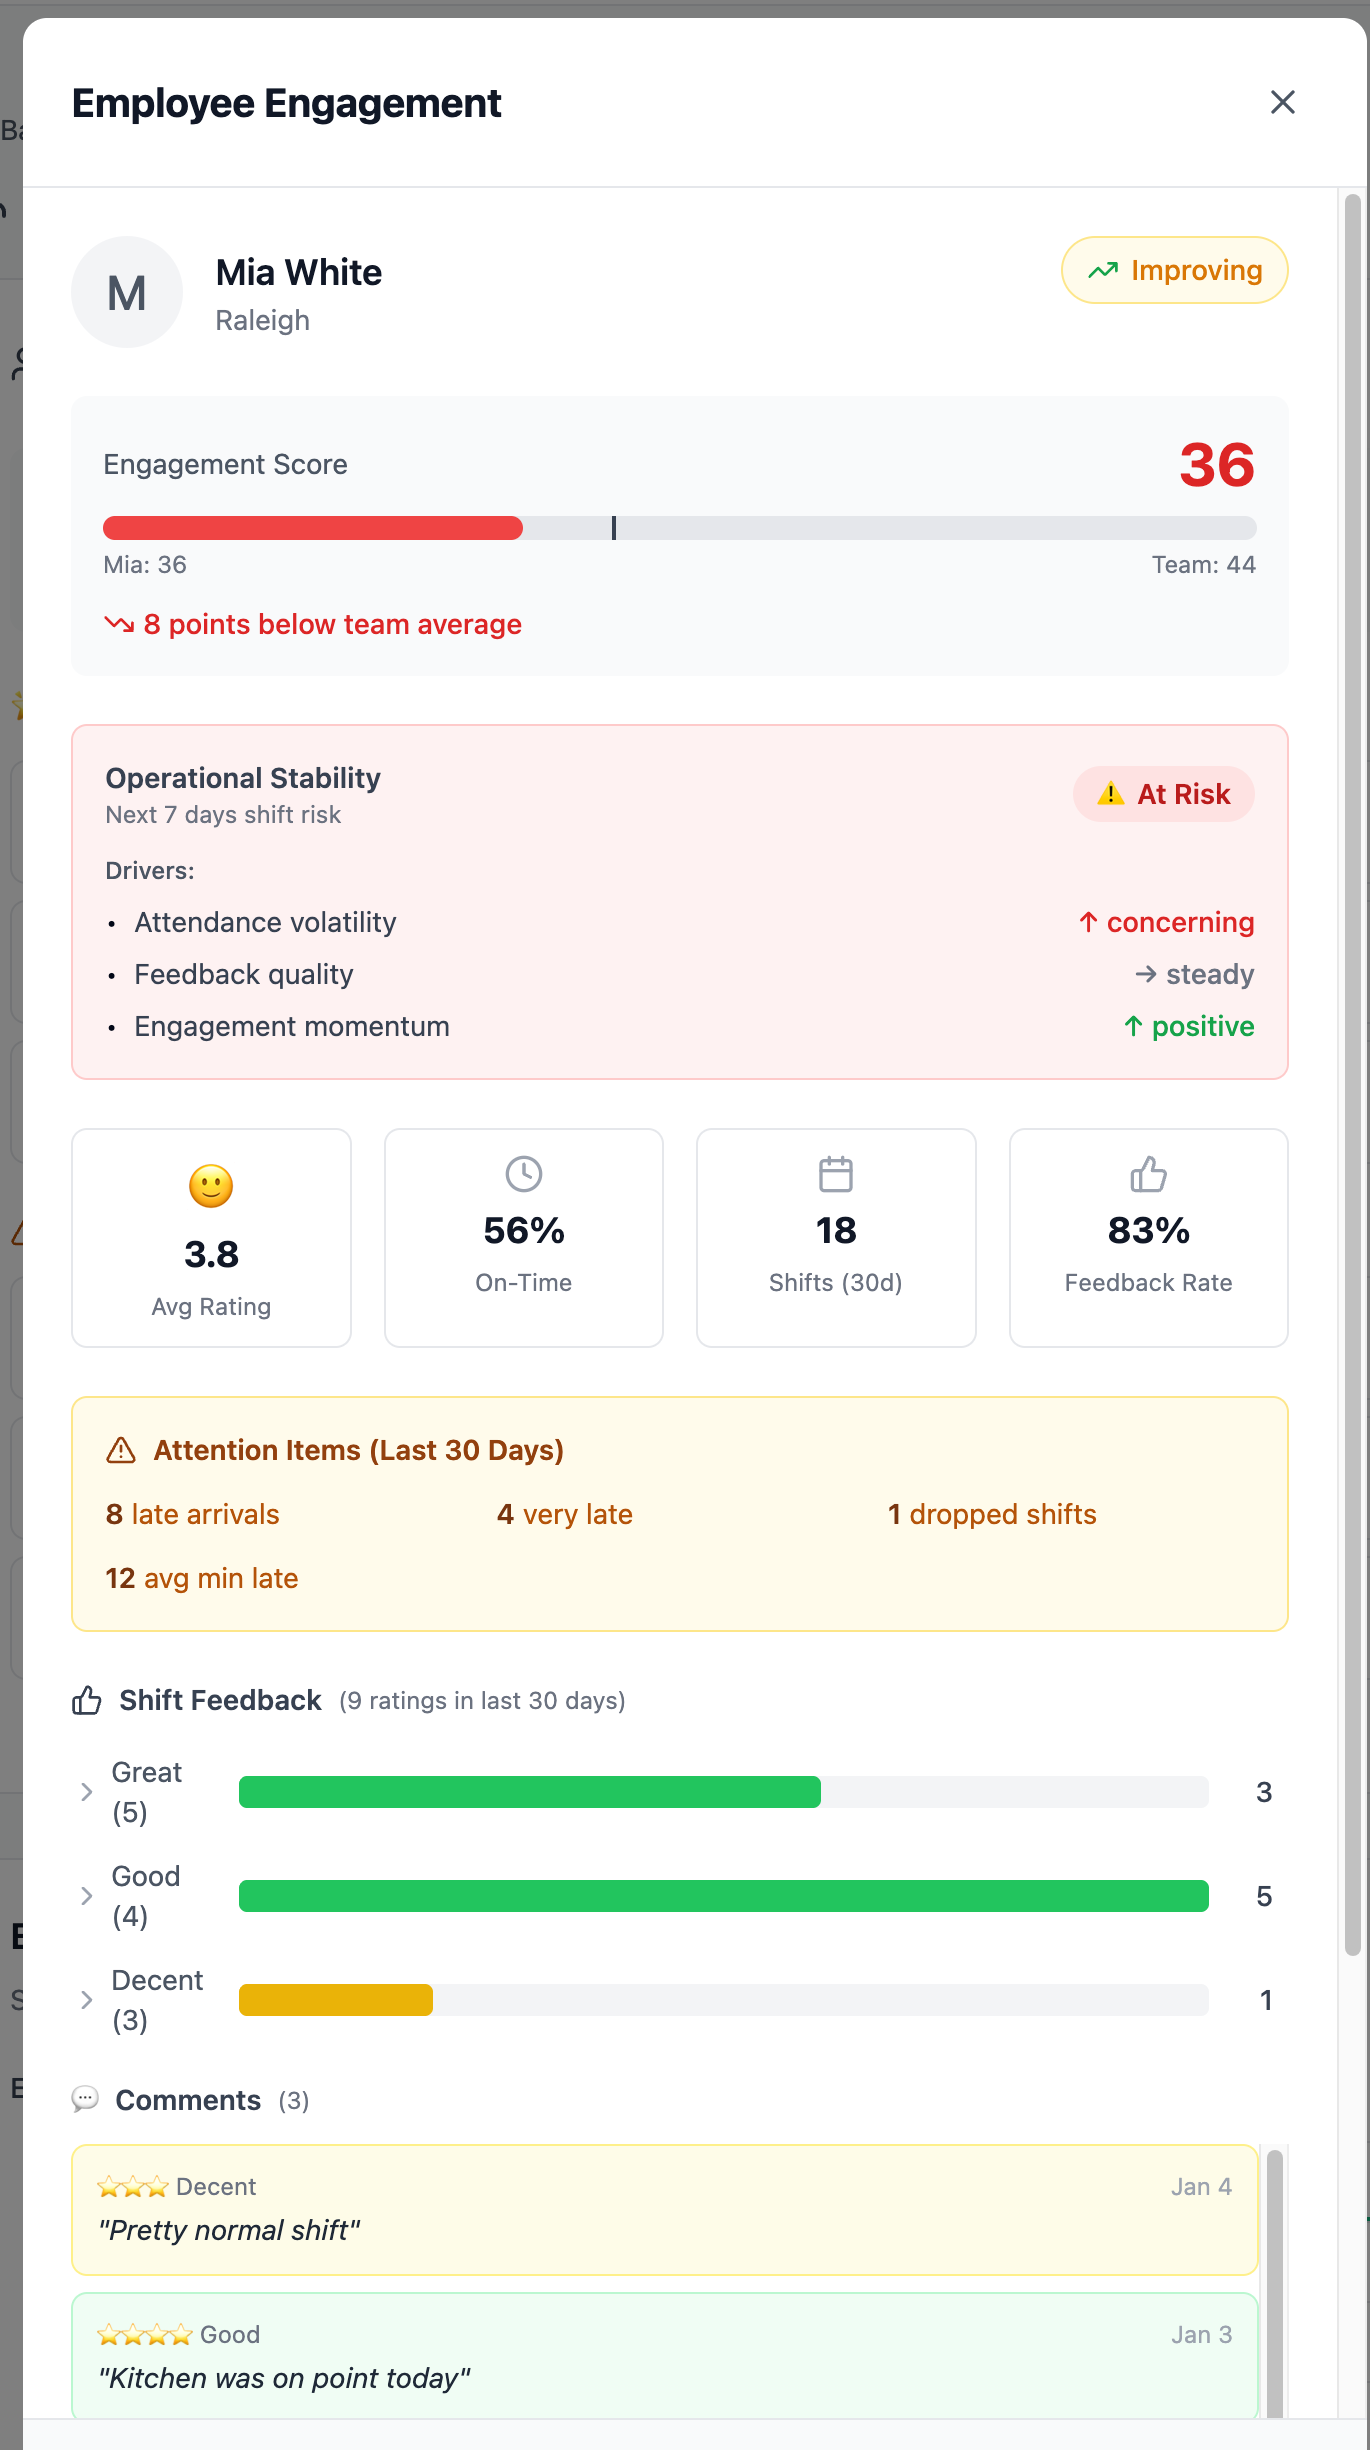
Task: Click the smiley face Avg Rating icon
Action: pos(211,1186)
